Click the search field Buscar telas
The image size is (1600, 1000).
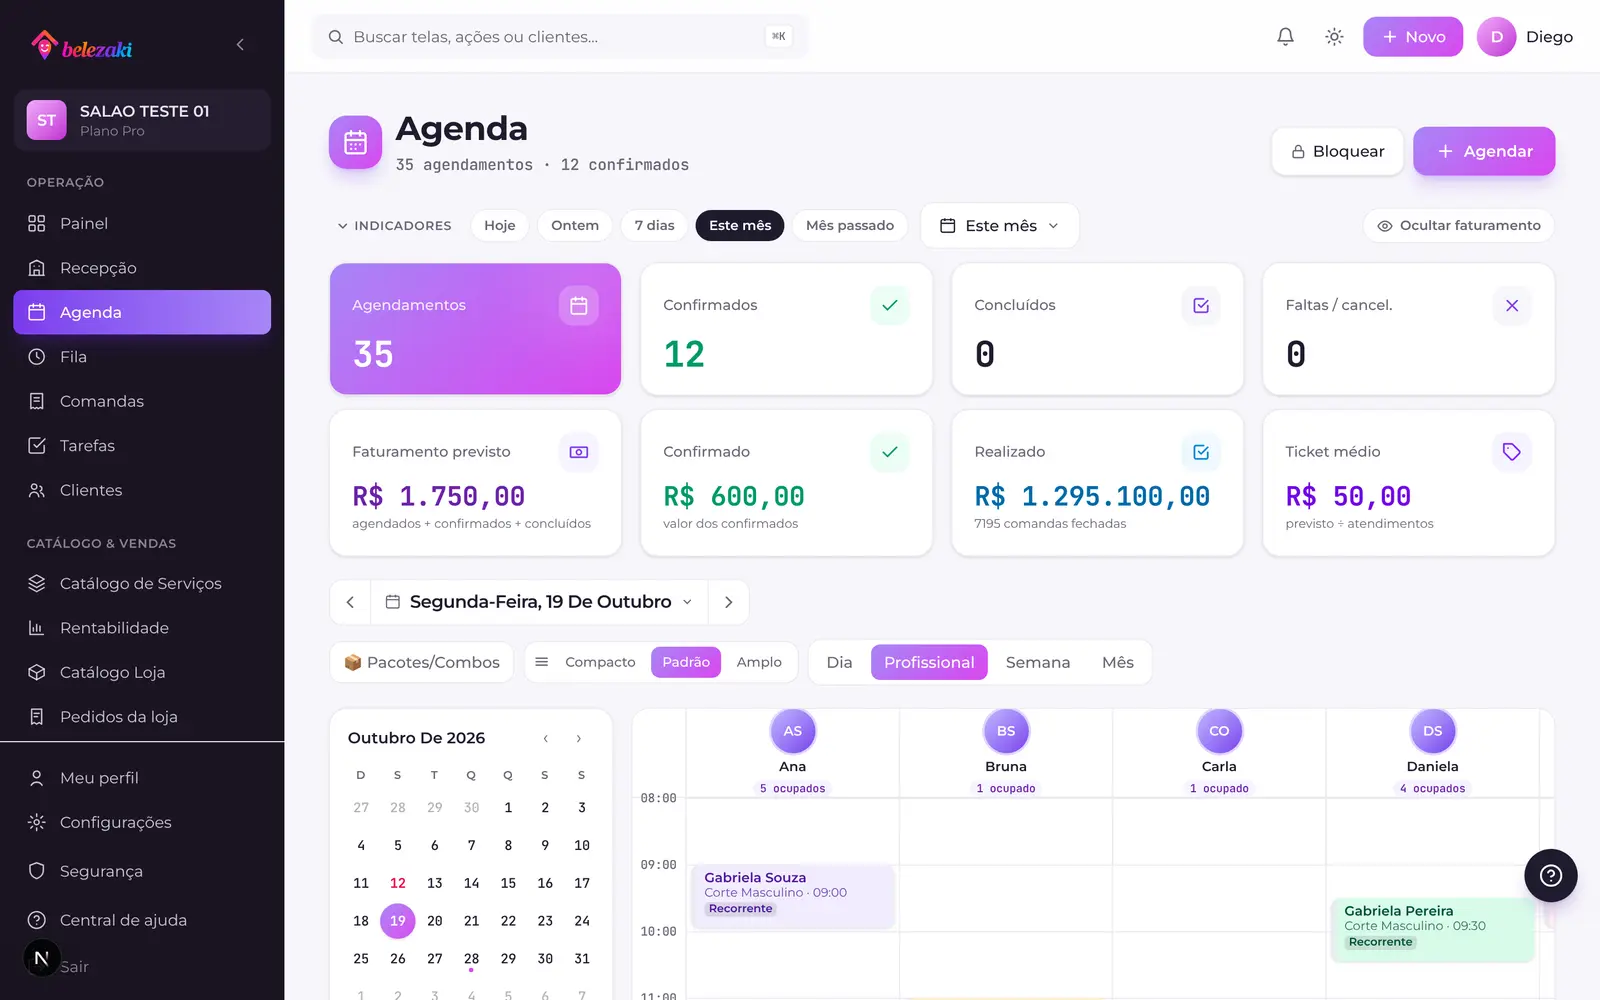coord(561,37)
